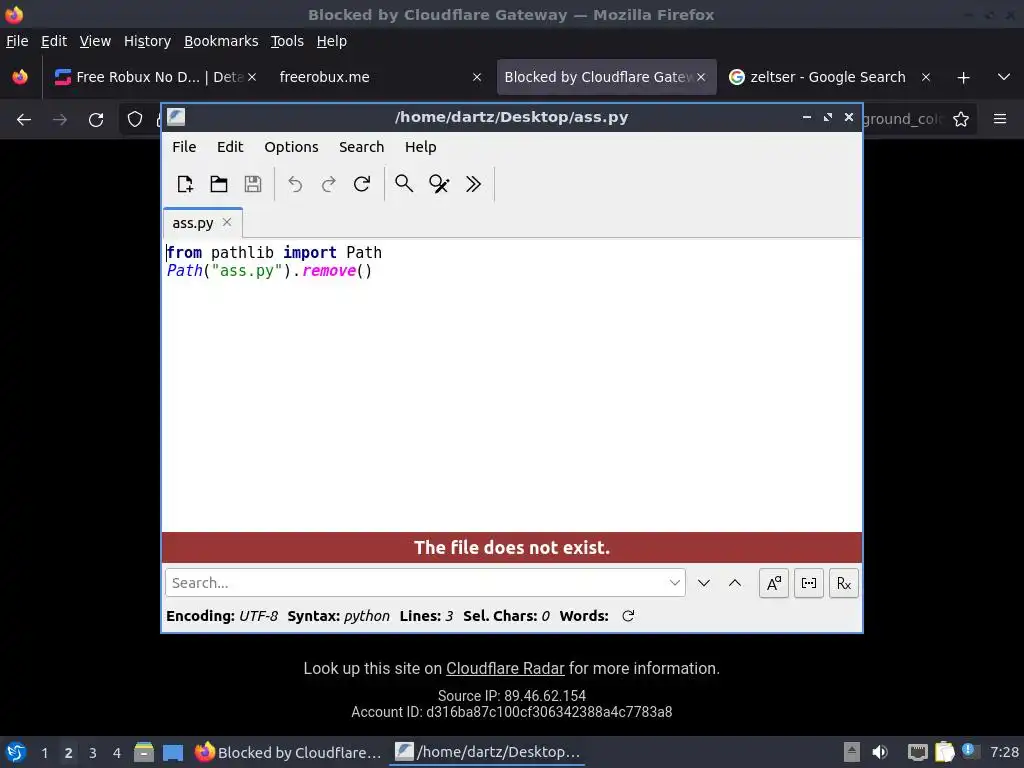Image resolution: width=1024 pixels, height=768 pixels.
Task: Open Firefox's Bookmarks menu
Action: [x=221, y=41]
